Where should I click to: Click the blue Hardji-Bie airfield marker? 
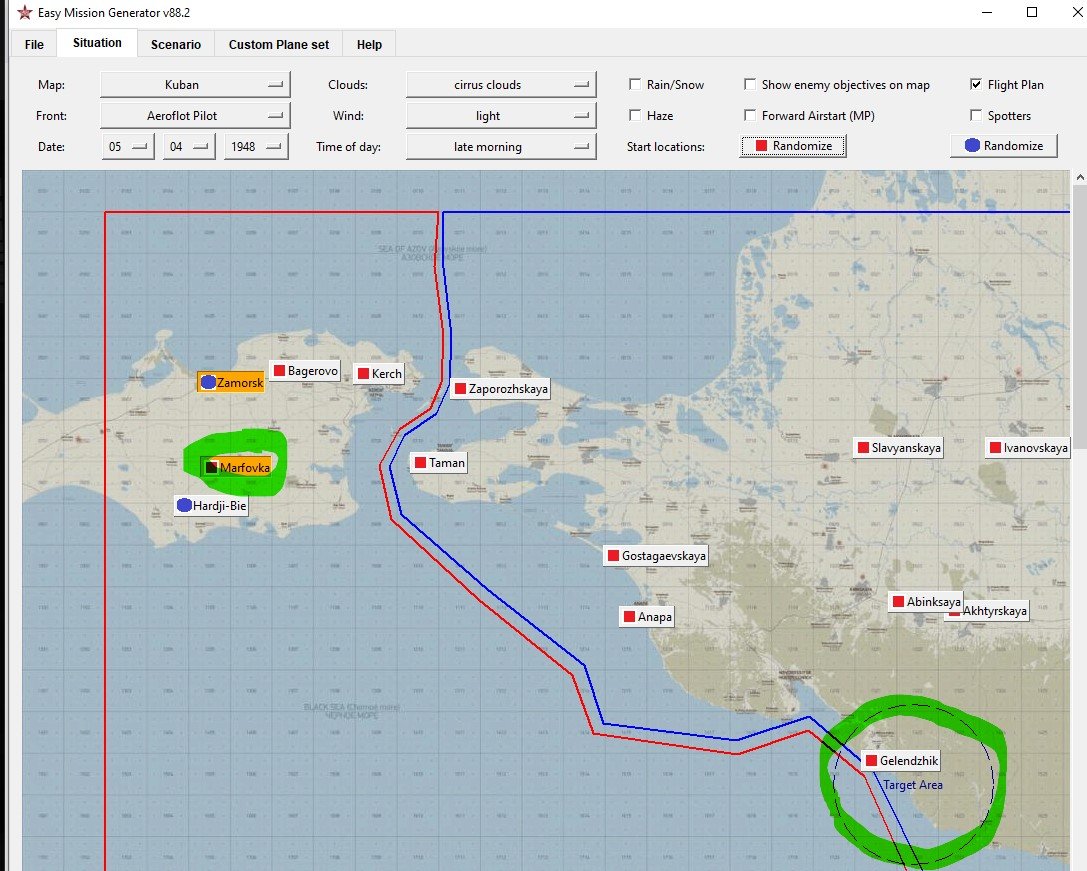pyautogui.click(x=184, y=506)
